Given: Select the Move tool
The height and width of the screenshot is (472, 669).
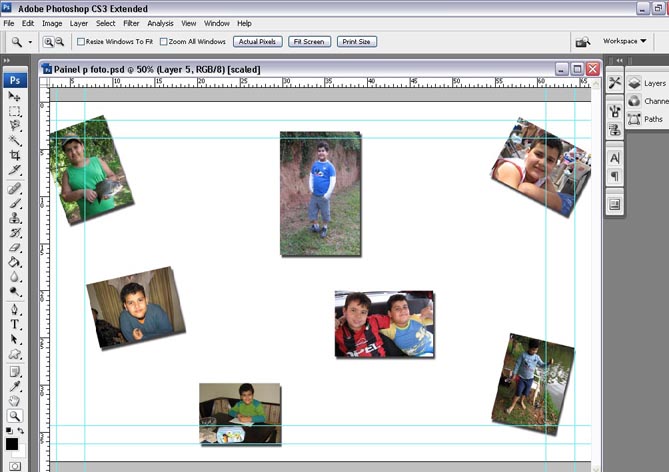Looking at the screenshot, I should coord(15,96).
